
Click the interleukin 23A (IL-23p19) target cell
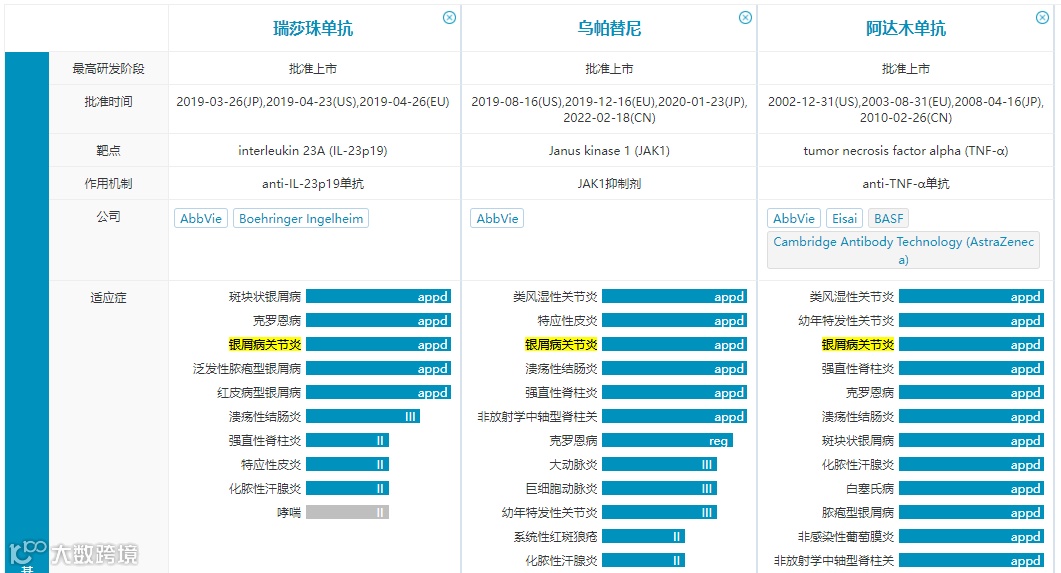[313, 150]
